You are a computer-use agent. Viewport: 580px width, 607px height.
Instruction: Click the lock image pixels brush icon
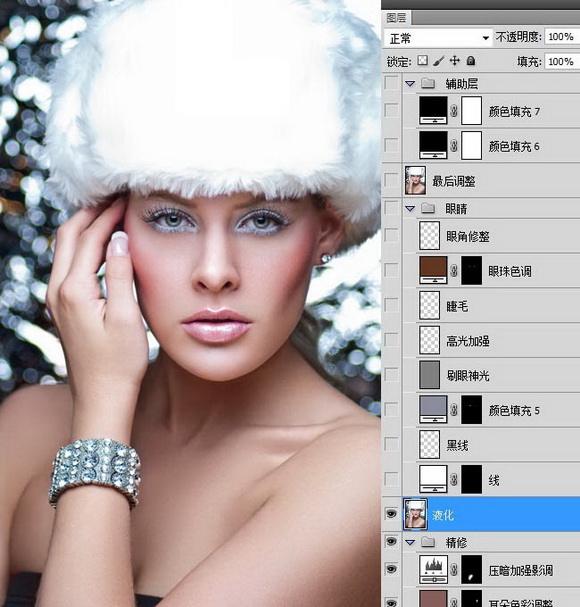tap(439, 61)
